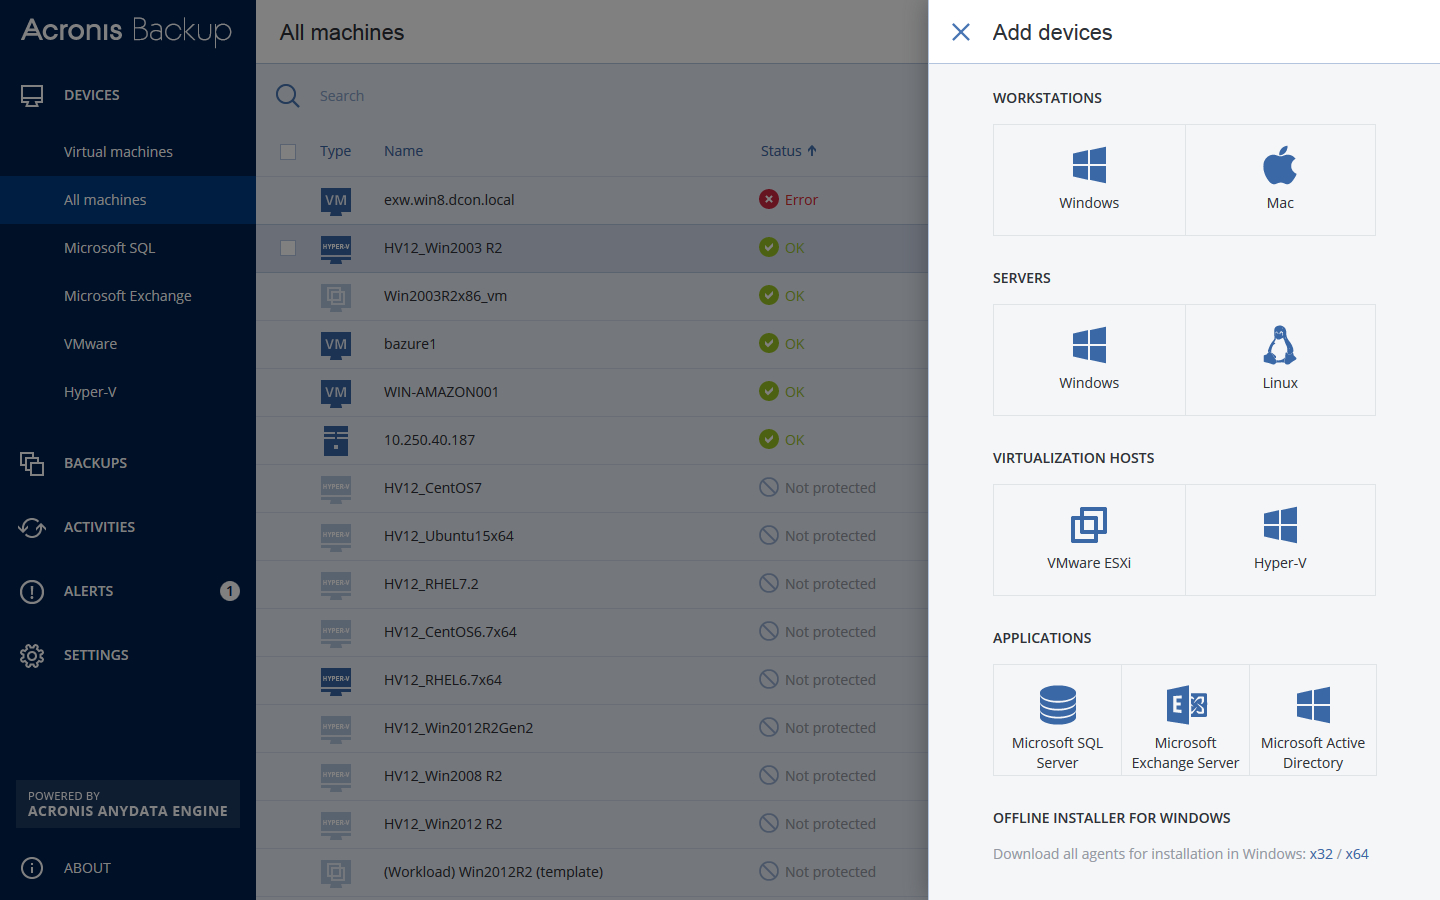Choose Linux server option
Screen dimensions: 1440x900
(x=1280, y=360)
